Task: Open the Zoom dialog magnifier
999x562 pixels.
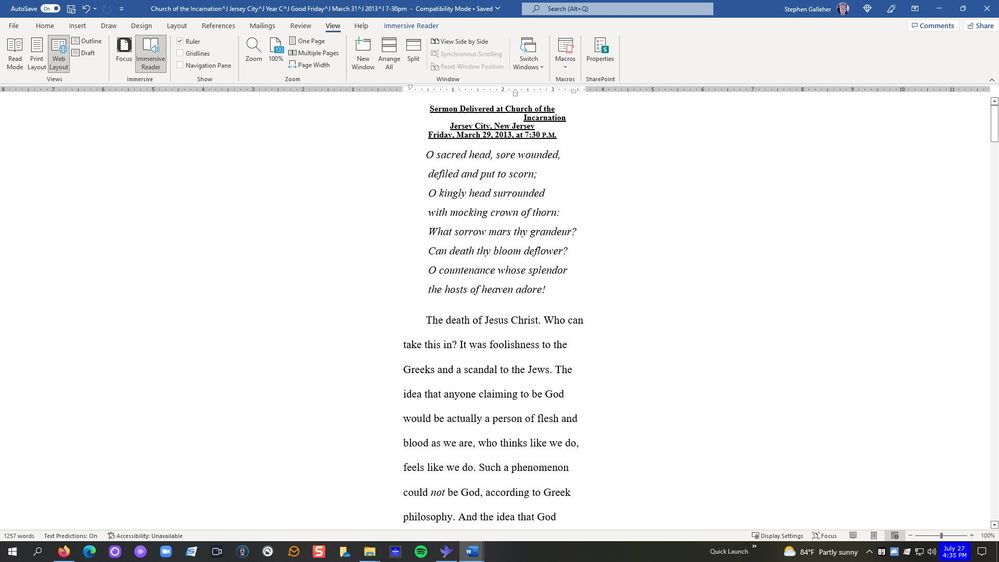Action: [x=254, y=50]
